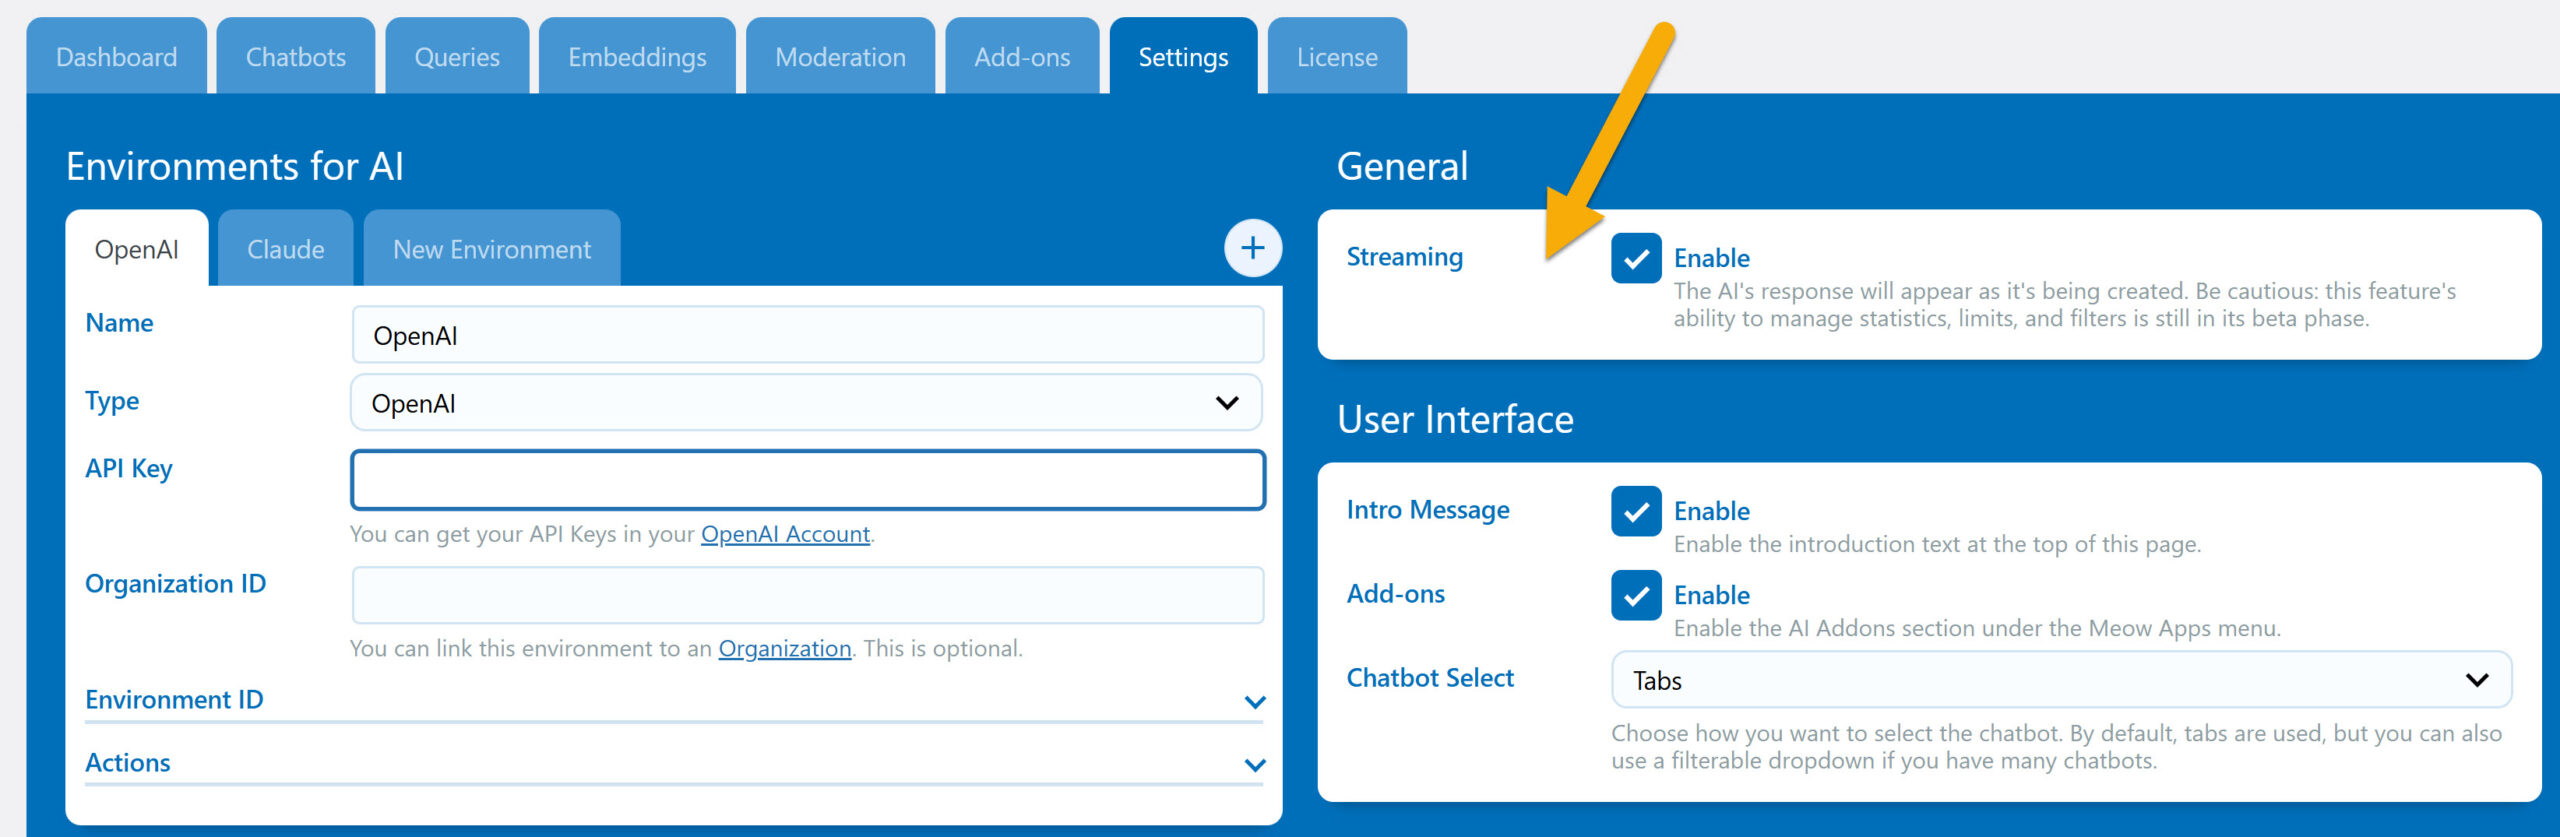
Task: Click the Enable label next to Streaming
Action: 1712,258
